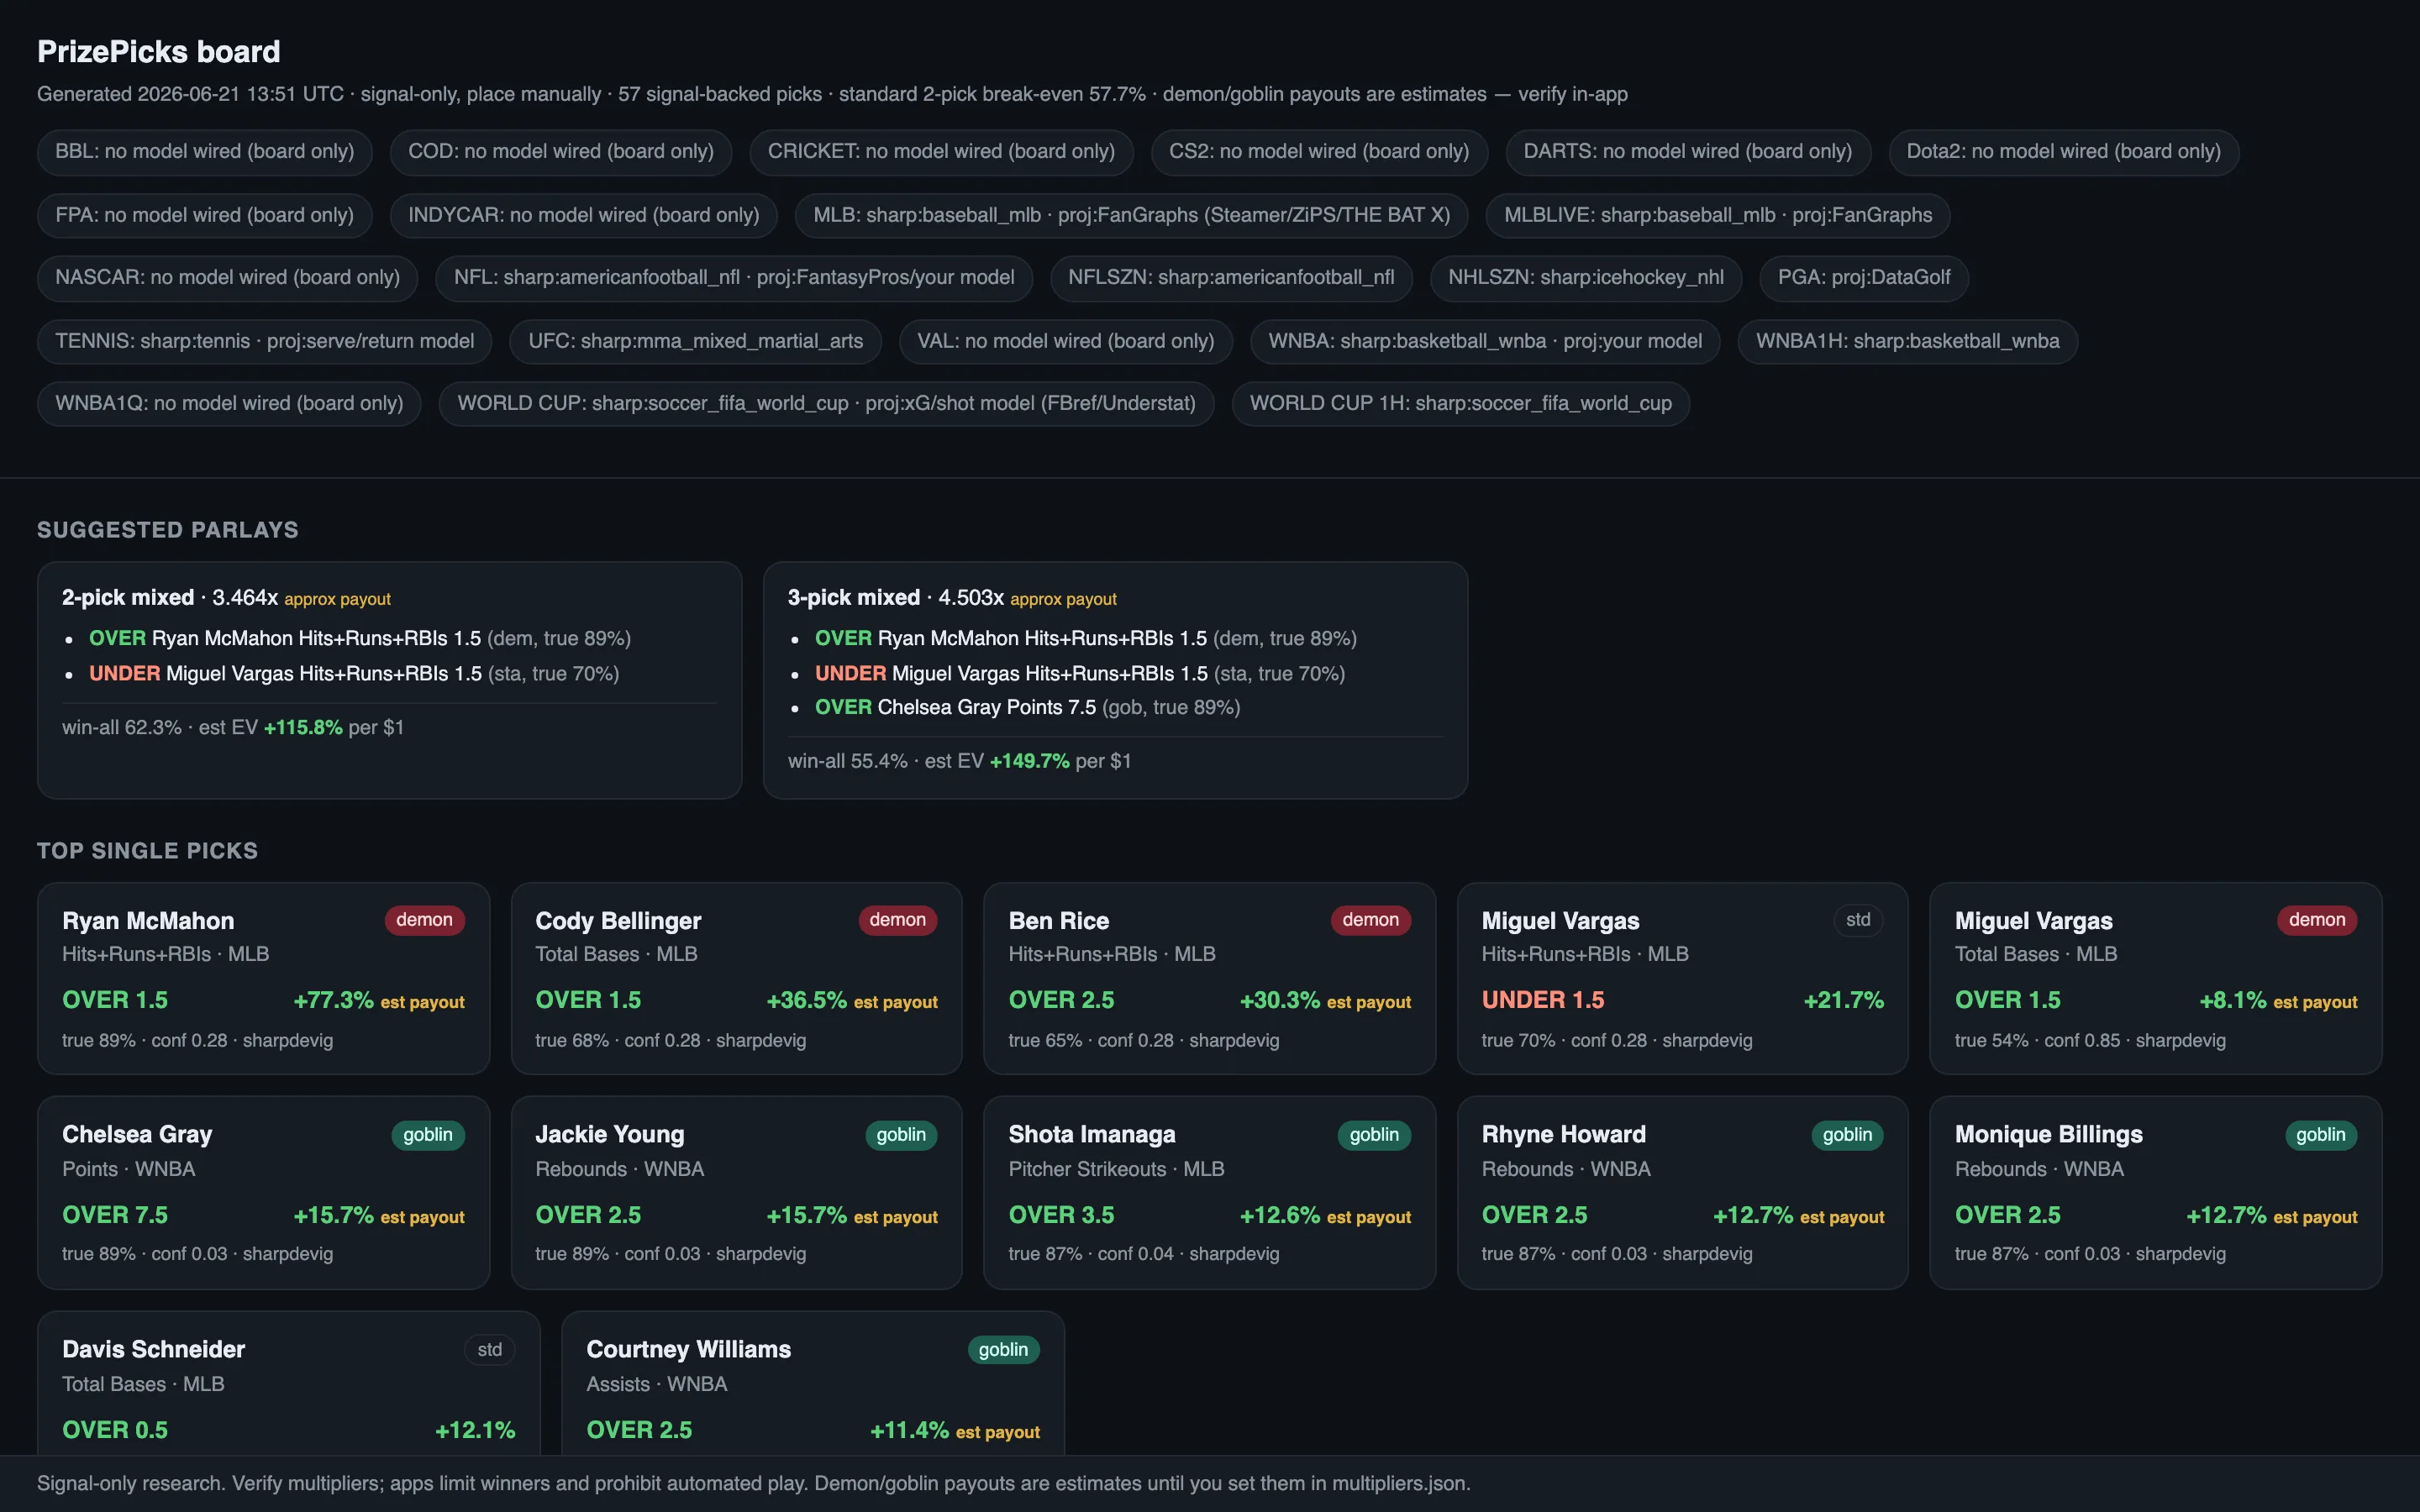Screen dimensions: 2420x1512
Task: Click the CRICKET no model wired chip
Action: [941, 152]
